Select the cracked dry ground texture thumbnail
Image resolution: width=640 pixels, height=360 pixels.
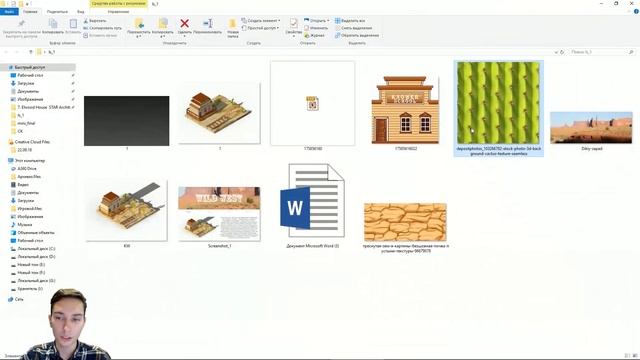point(405,222)
